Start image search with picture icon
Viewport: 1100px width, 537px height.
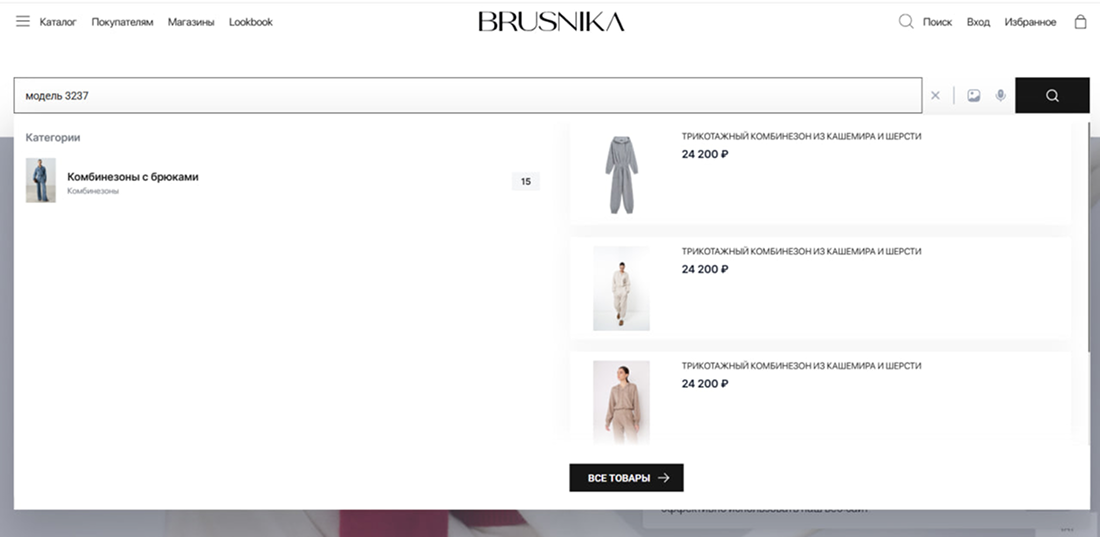(973, 96)
